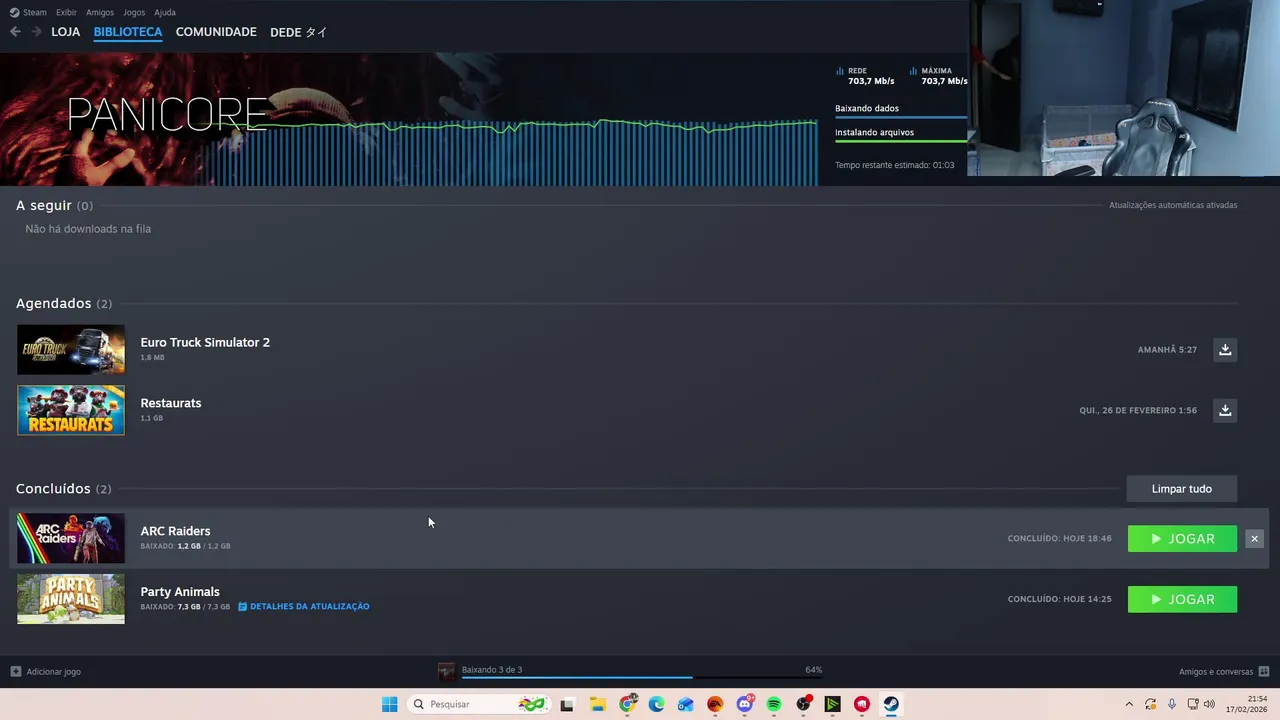Open the Amigos menu

pos(100,12)
